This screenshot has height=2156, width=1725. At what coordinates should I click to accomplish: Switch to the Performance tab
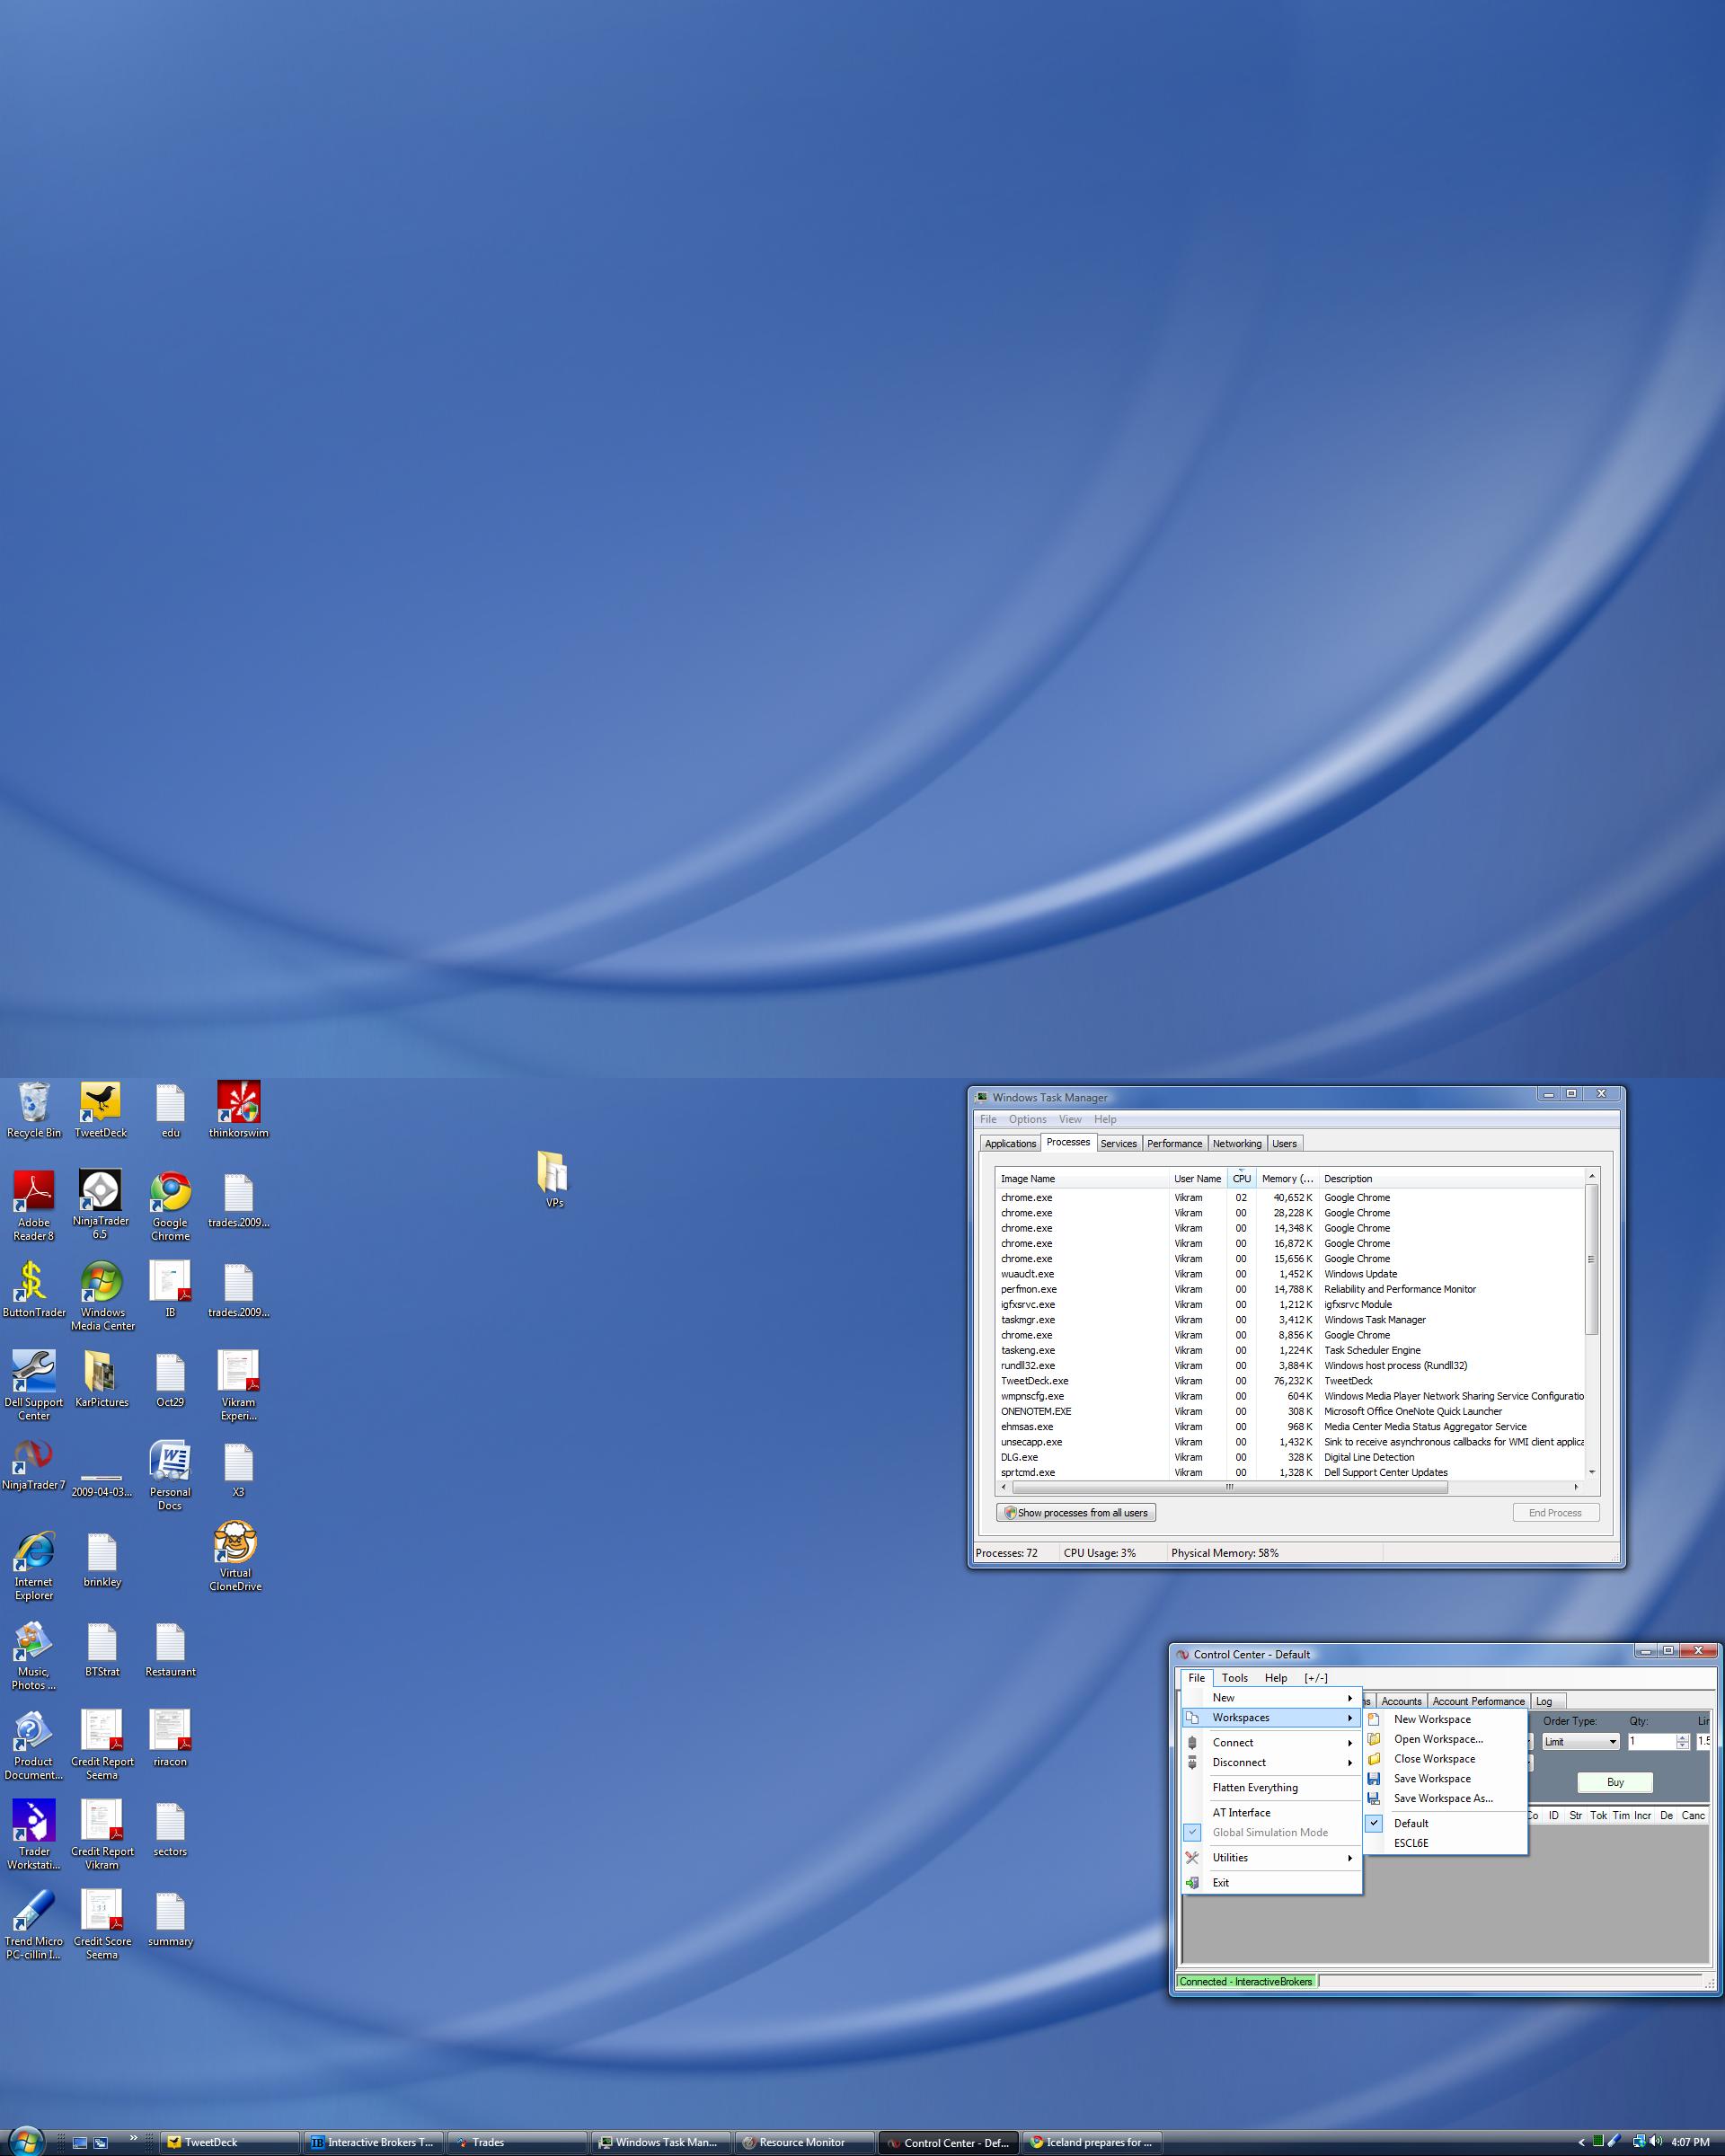pos(1174,1143)
